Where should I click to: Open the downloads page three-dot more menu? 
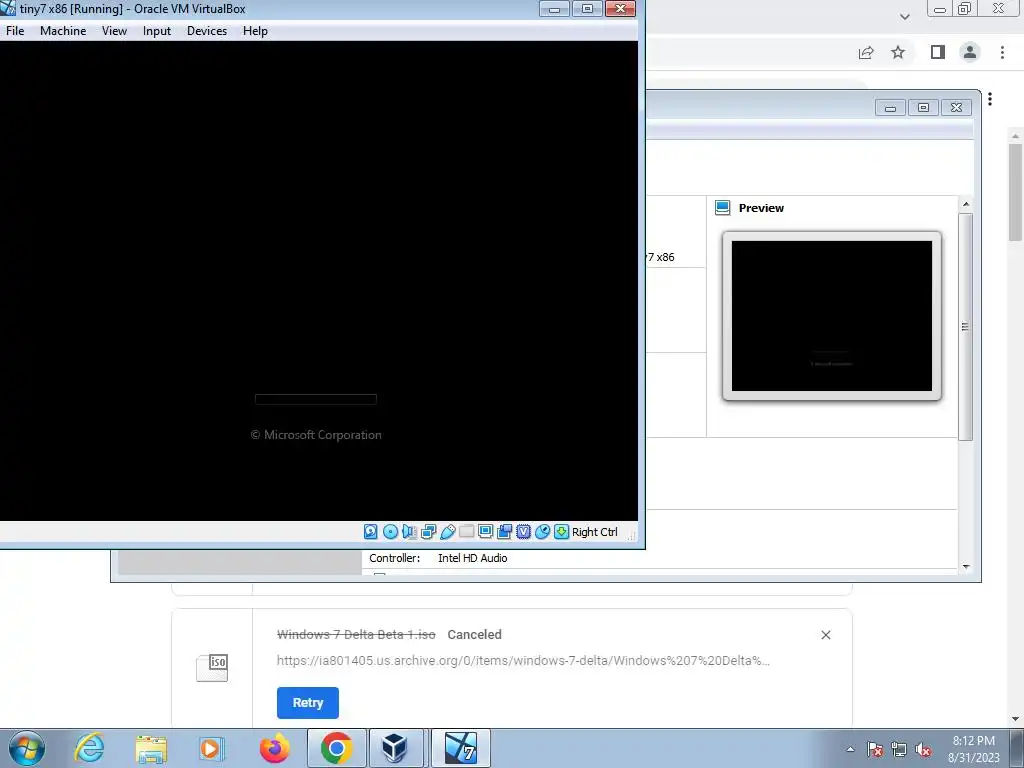(990, 99)
